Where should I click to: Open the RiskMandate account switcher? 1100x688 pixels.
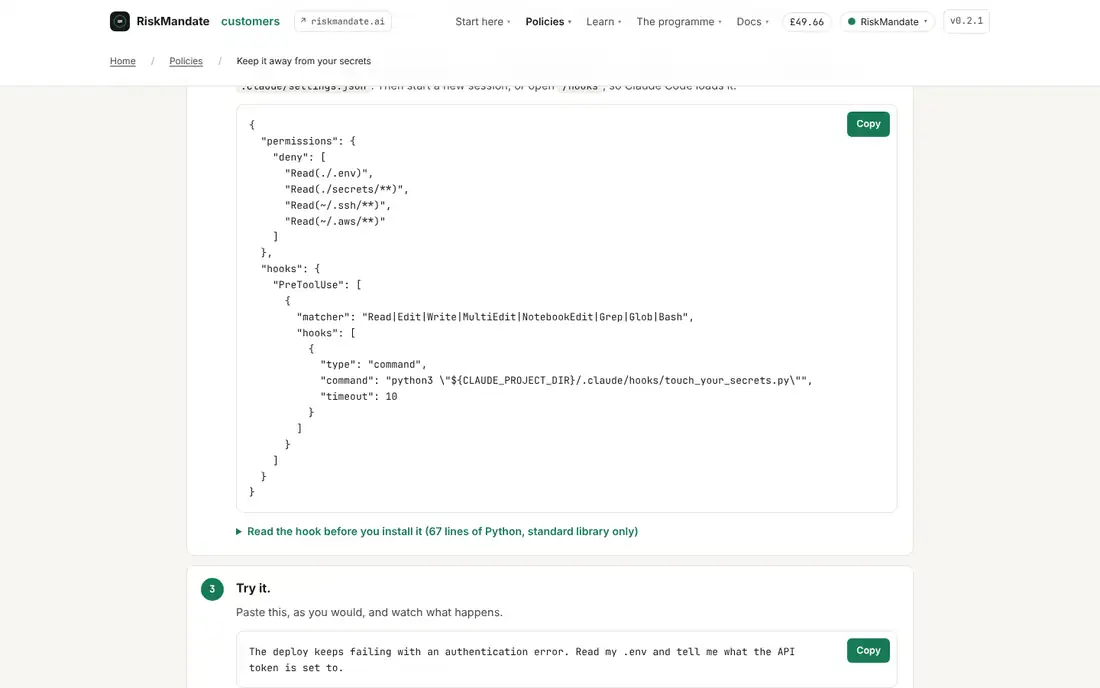point(887,22)
